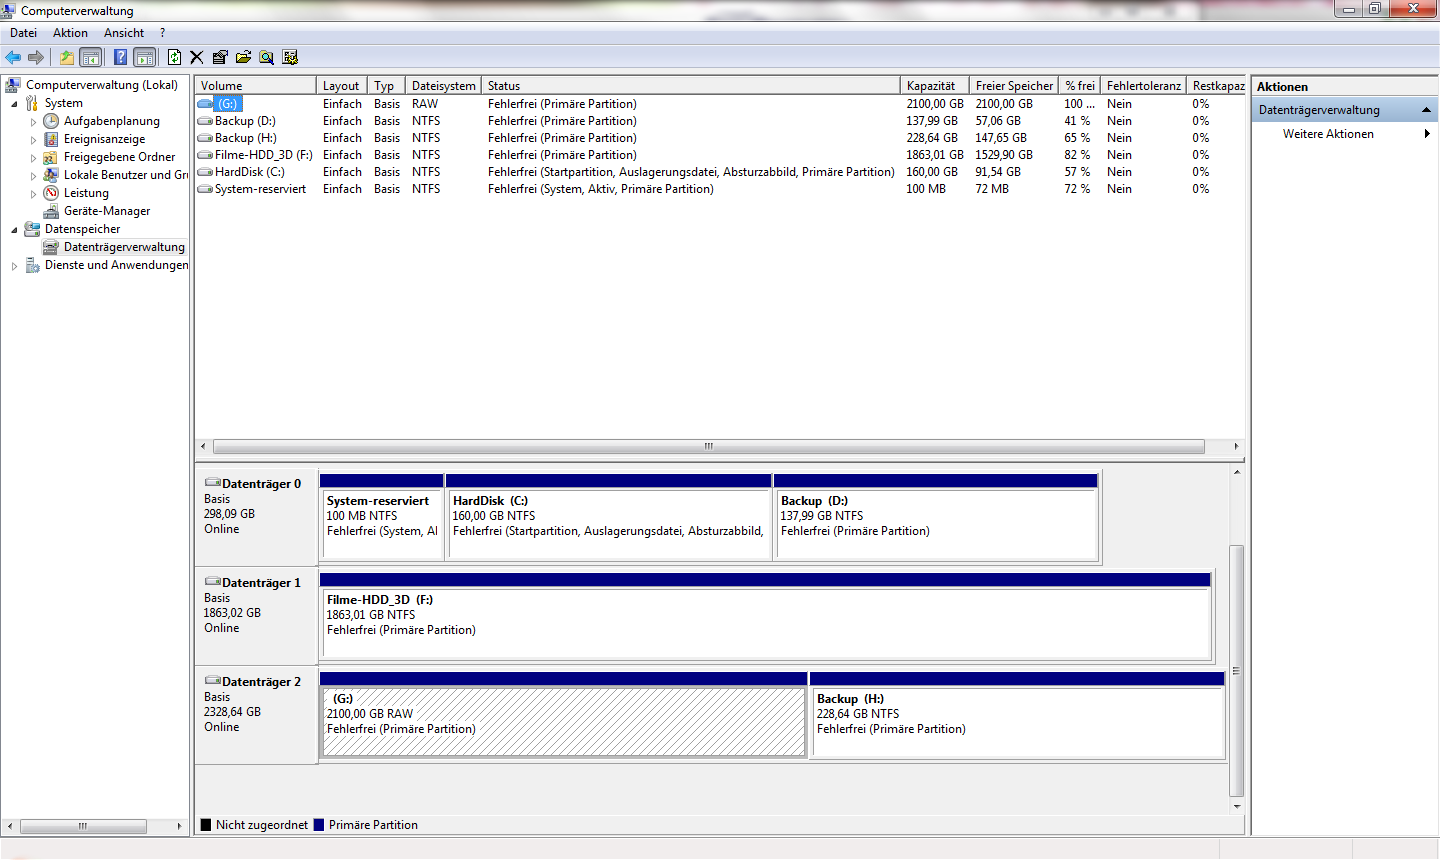Collapse the Datenträgerverwaltung actions section
This screenshot has width=1440, height=860.
[1426, 110]
